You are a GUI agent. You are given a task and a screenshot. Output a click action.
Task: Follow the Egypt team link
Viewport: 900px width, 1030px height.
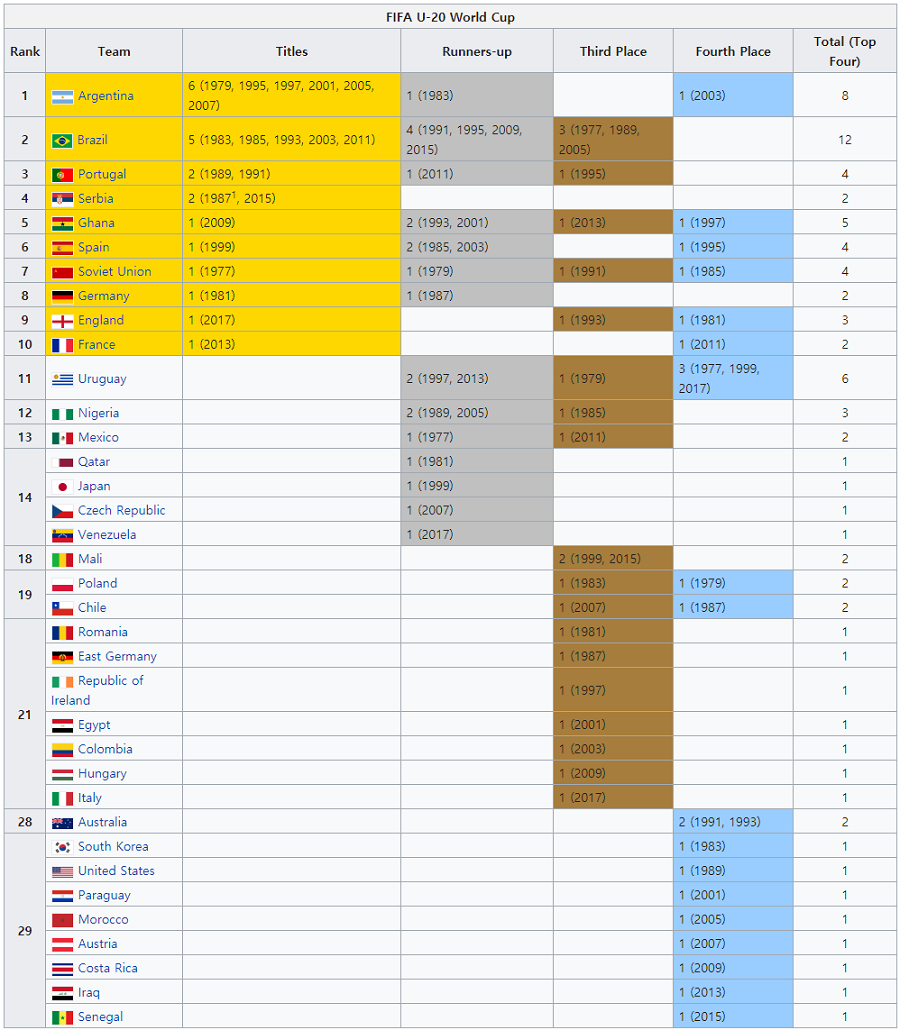(94, 725)
